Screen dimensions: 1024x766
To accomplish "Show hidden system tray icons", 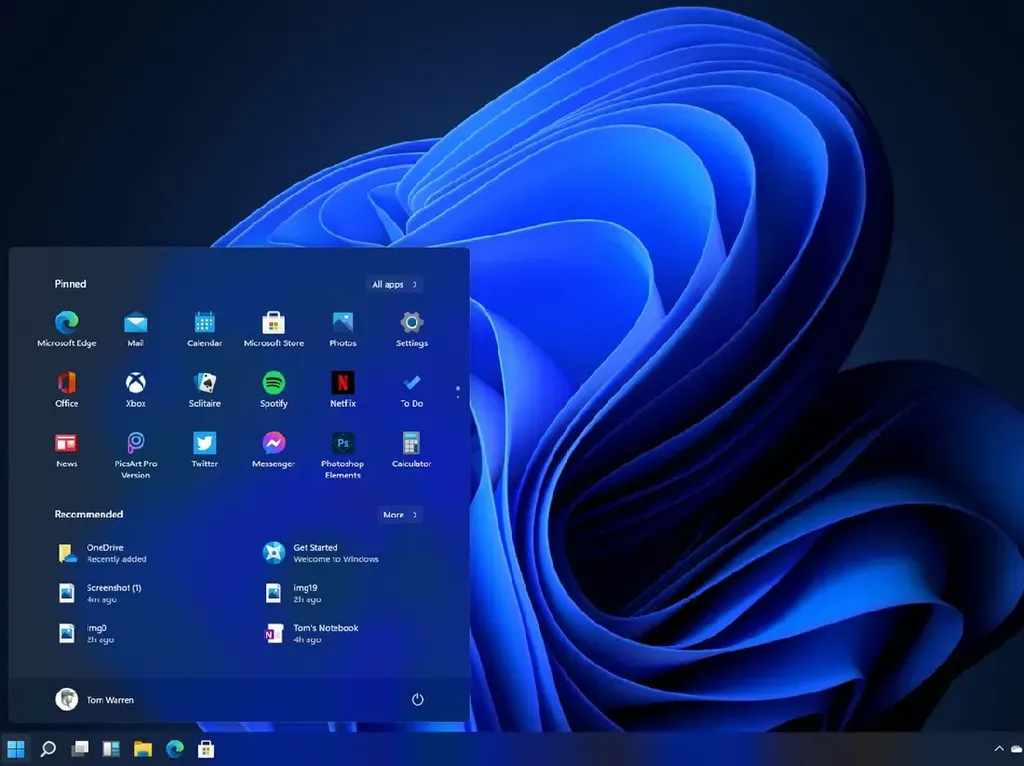I will [999, 748].
